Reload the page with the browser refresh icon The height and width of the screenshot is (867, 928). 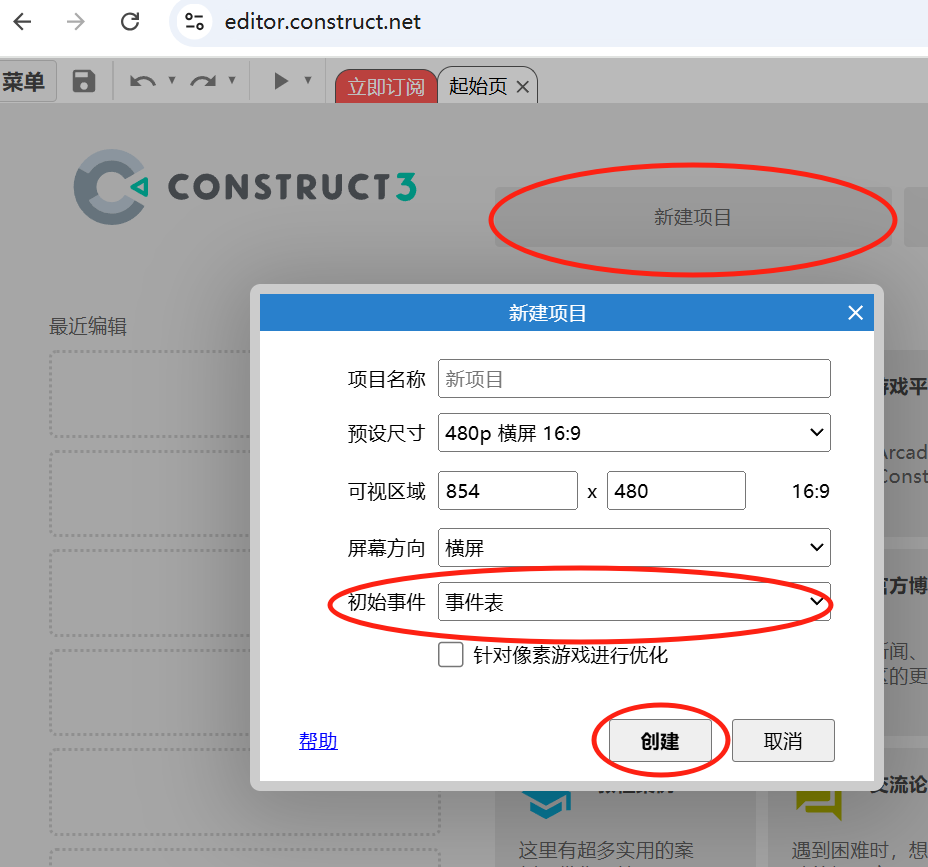[130, 20]
